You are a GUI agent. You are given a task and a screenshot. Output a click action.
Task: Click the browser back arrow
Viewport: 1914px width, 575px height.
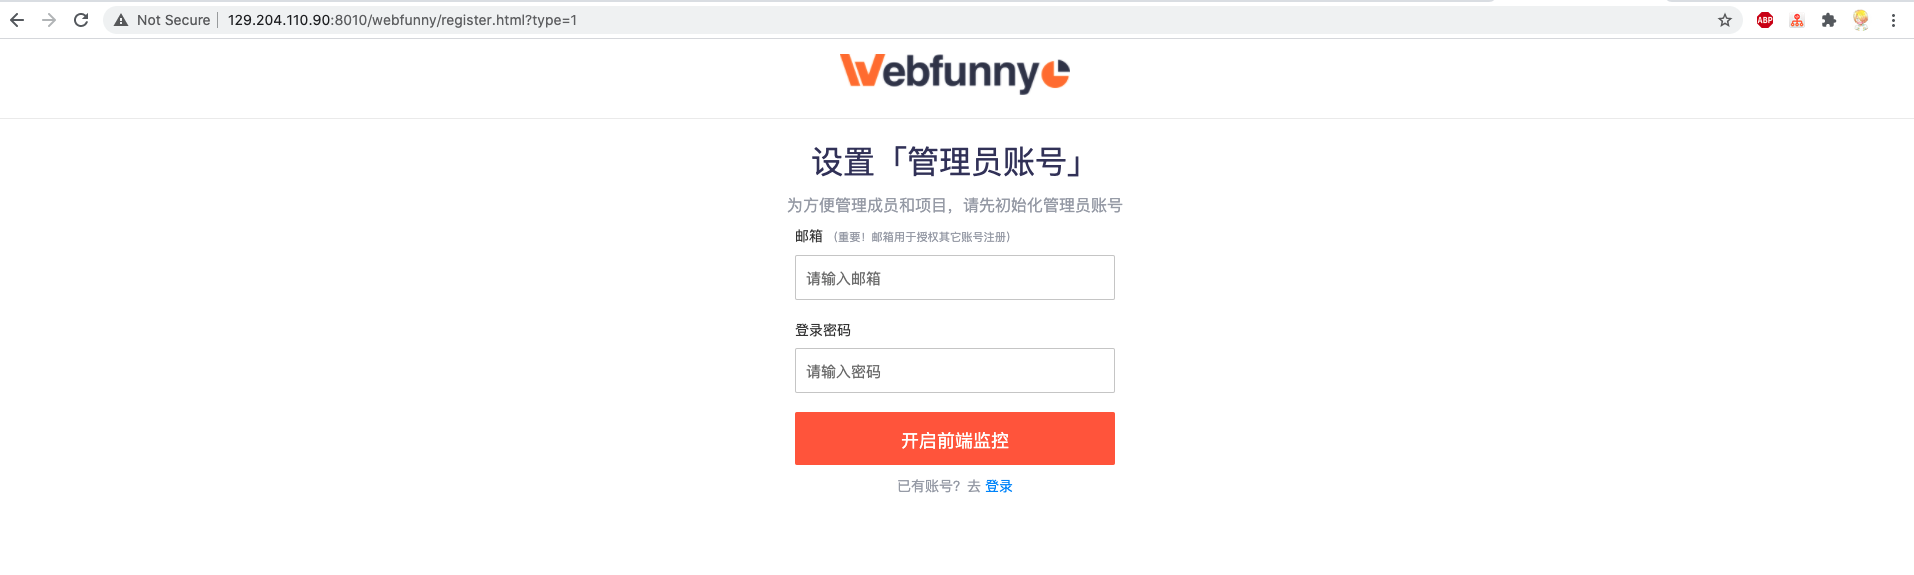click(x=17, y=20)
